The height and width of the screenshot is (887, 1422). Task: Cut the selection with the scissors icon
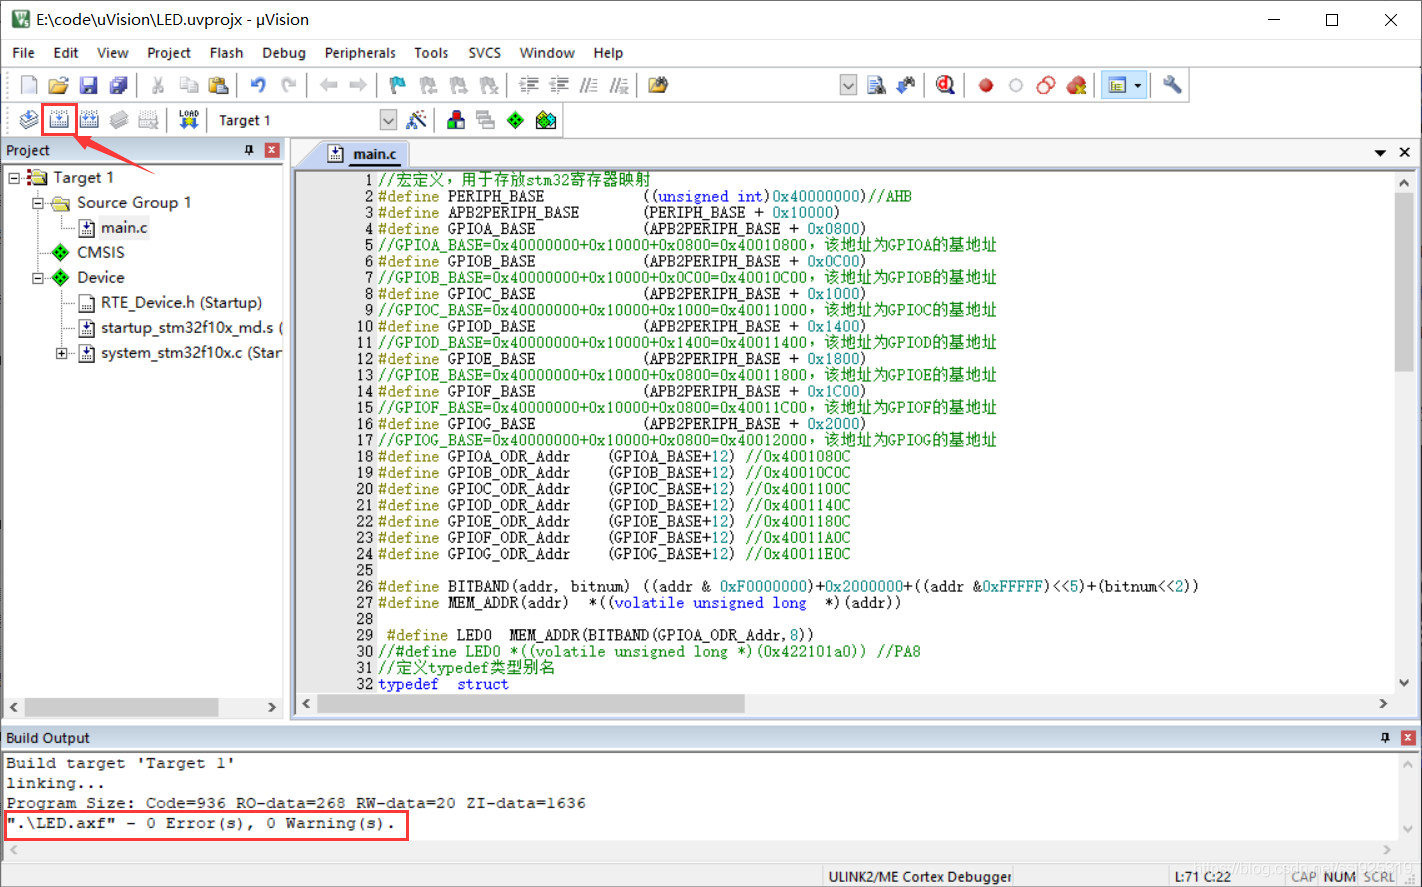click(158, 85)
